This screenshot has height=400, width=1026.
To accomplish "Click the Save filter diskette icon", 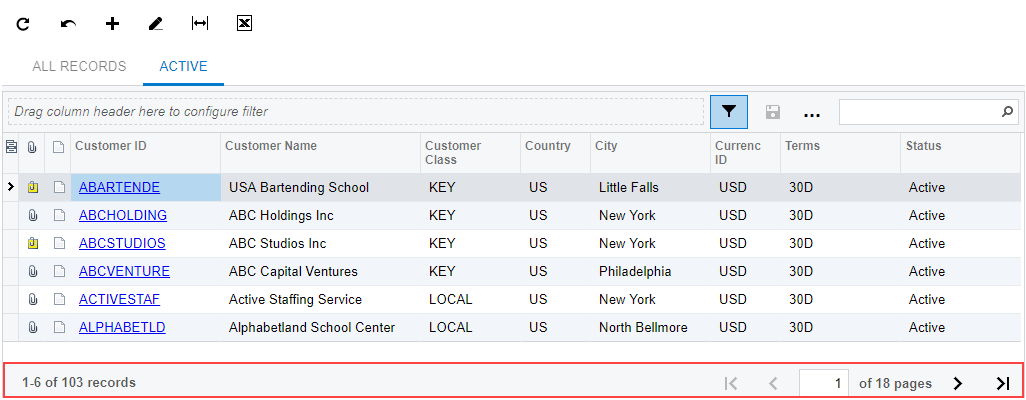I will click(x=773, y=112).
